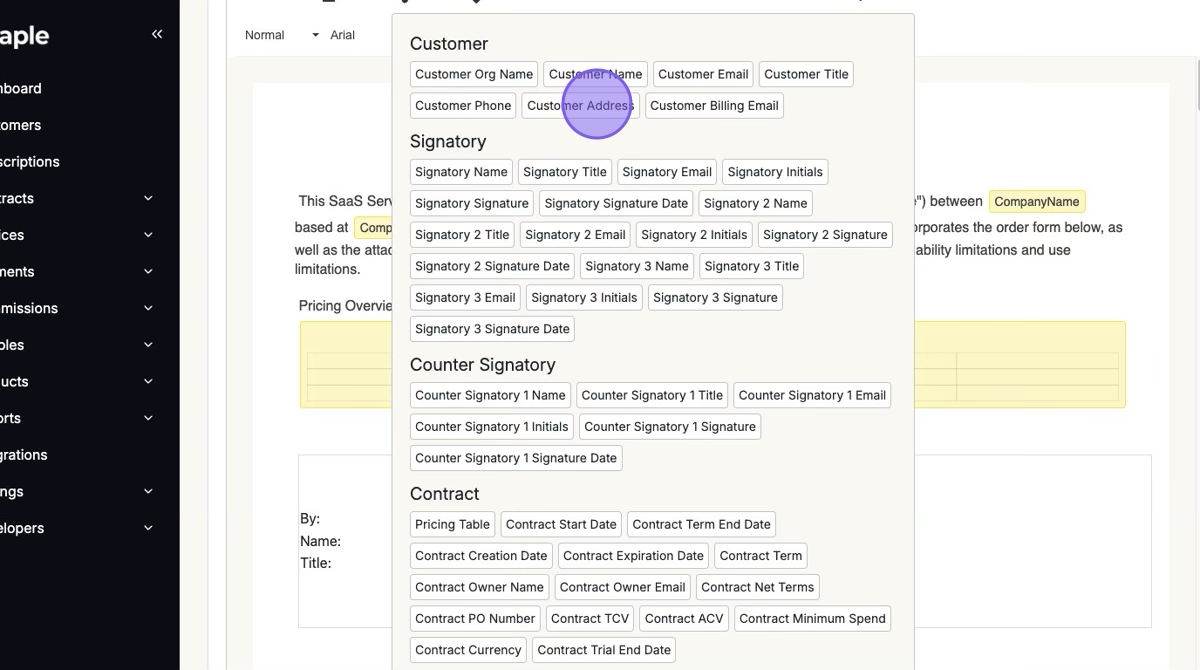Open the Arial font selector

pyautogui.click(x=343, y=35)
